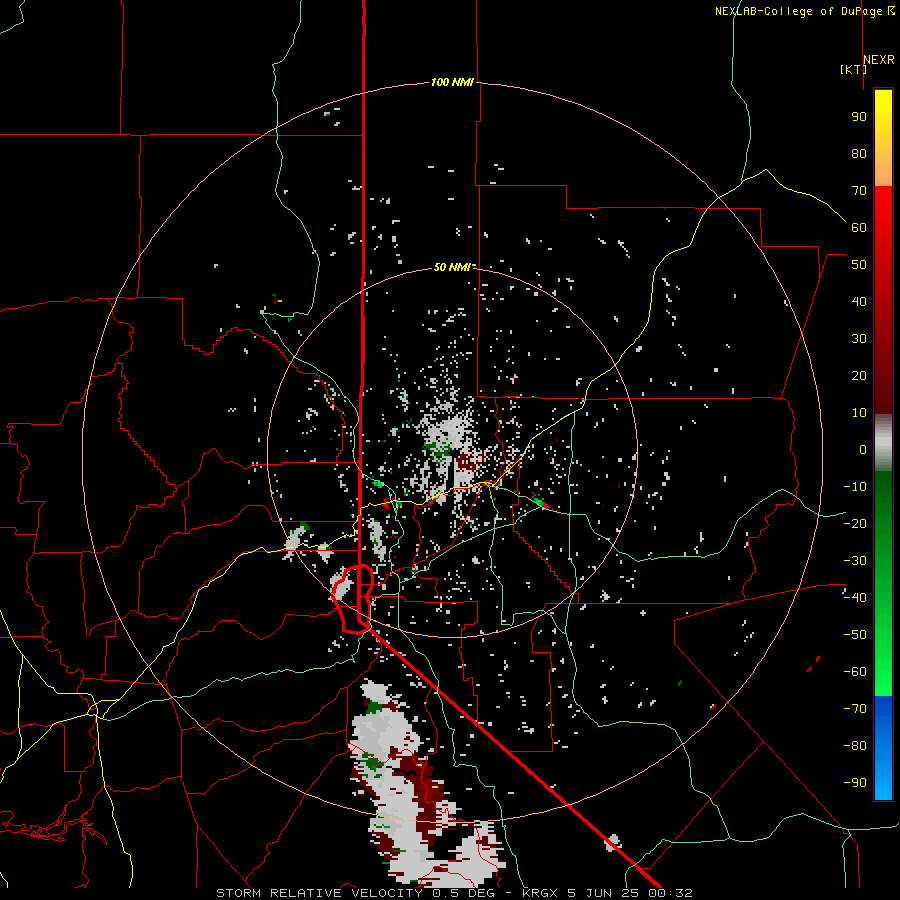Viewport: 900px width, 900px height.
Task: Click the 40 value on the velocity scale
Action: point(859,301)
